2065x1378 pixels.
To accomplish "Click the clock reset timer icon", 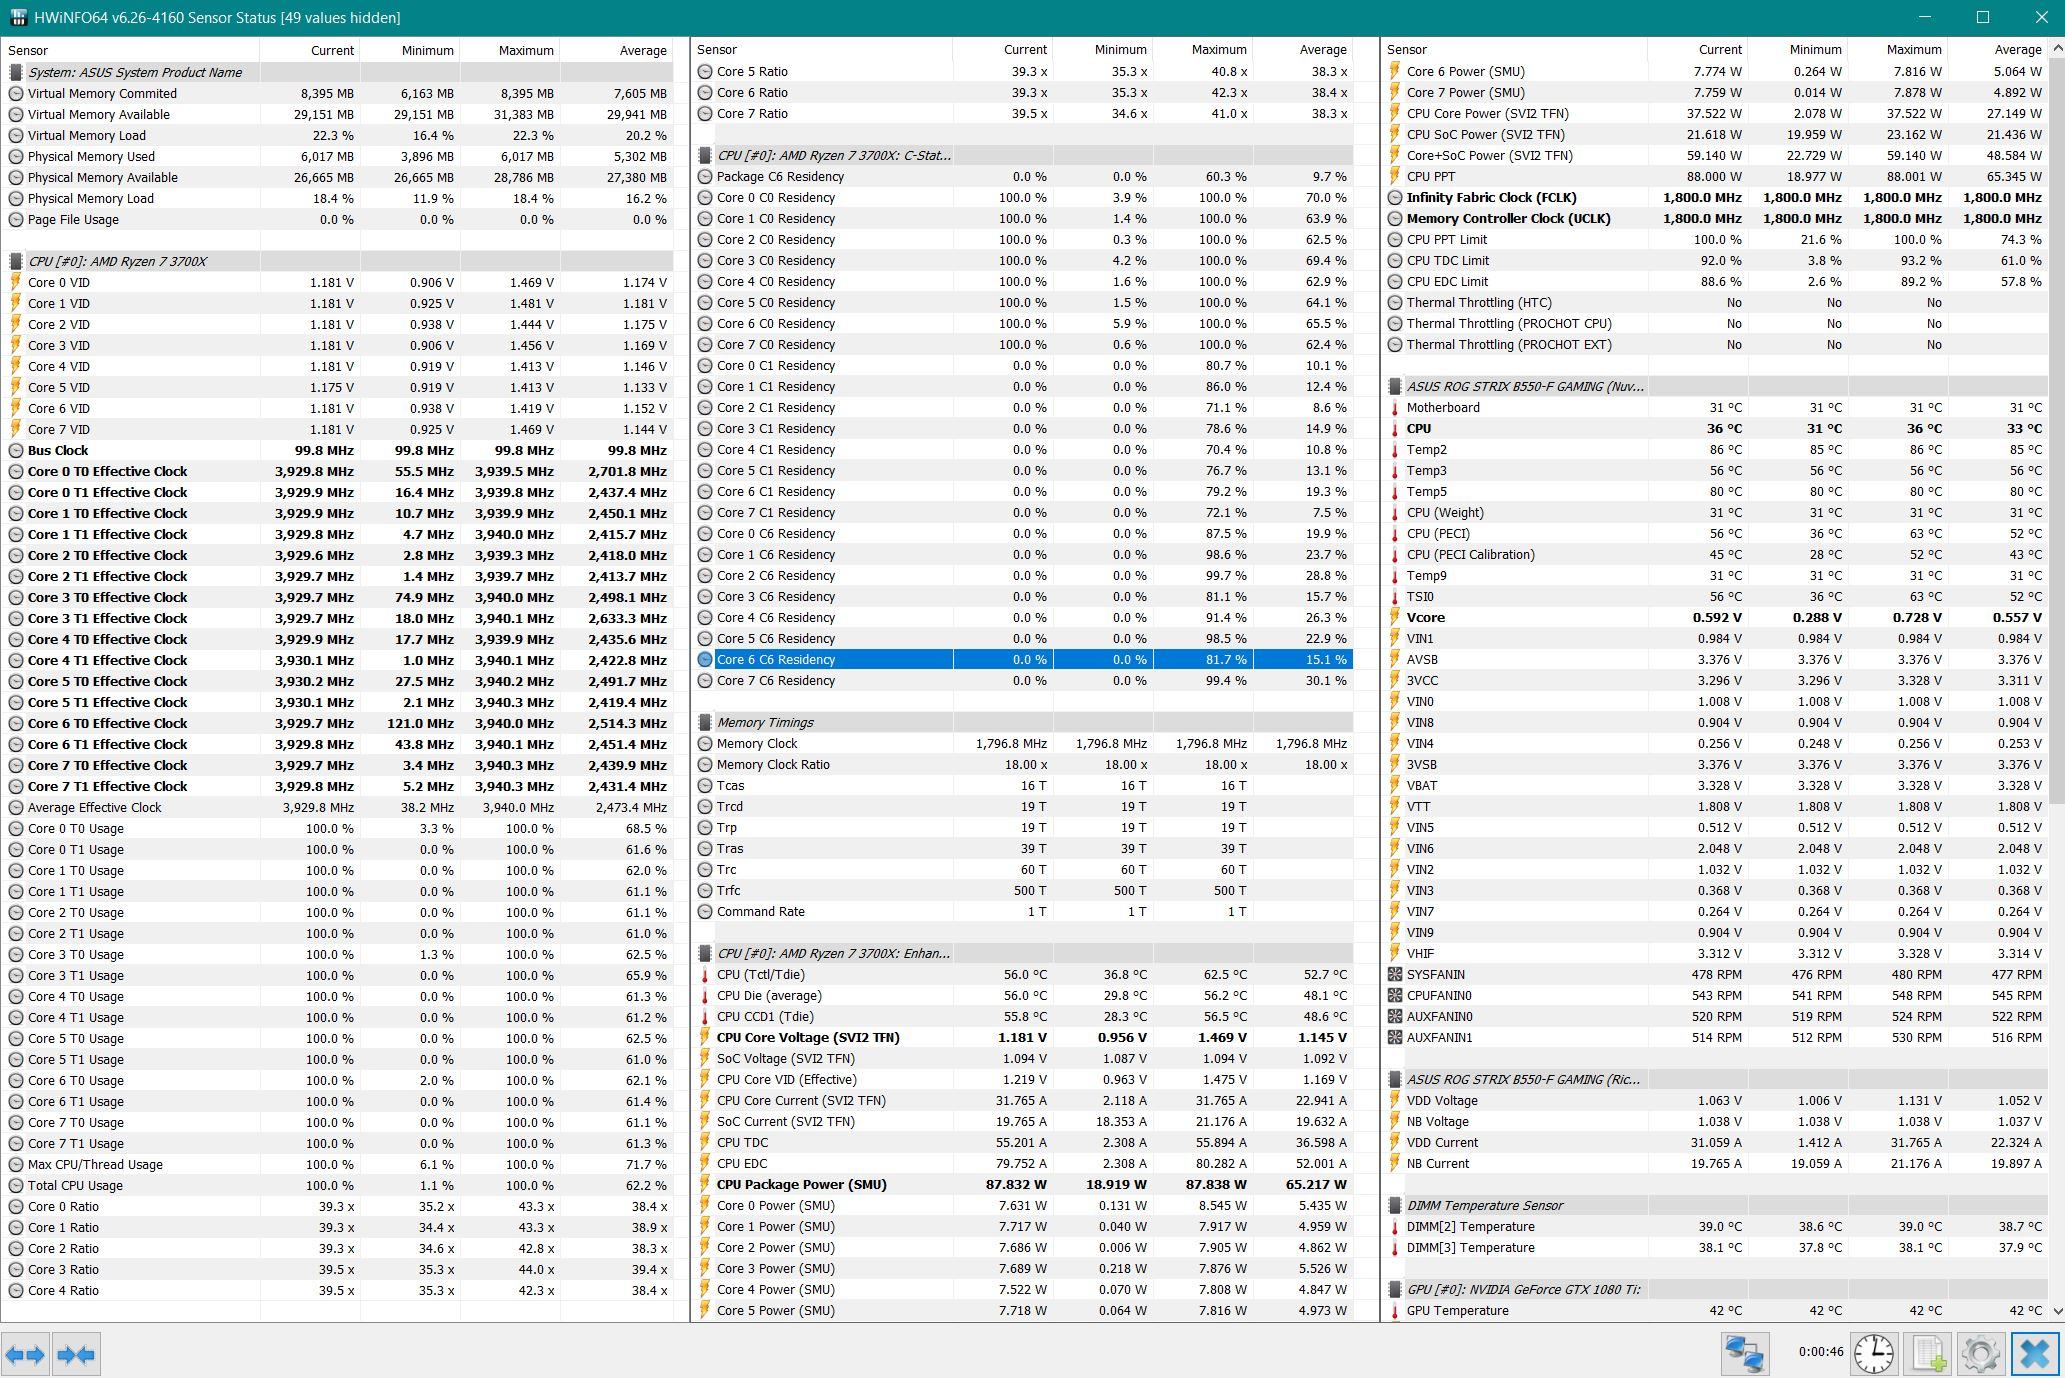I will click(1873, 1354).
